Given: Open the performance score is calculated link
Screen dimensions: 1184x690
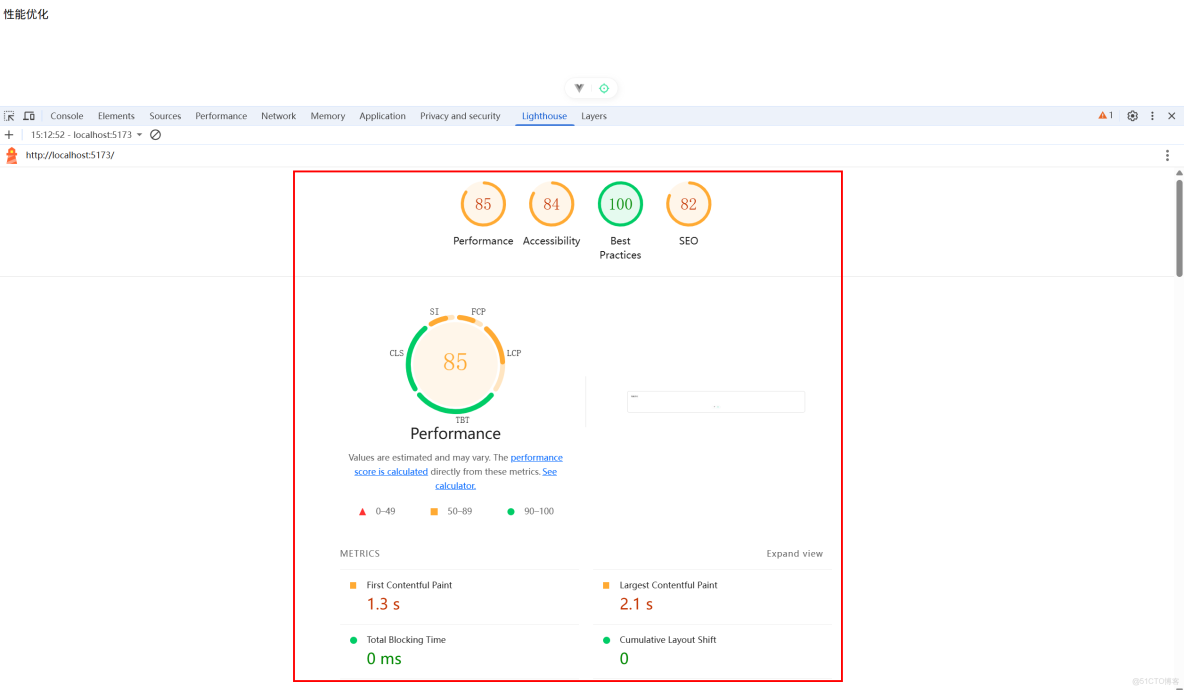Looking at the screenshot, I should tap(537, 457).
